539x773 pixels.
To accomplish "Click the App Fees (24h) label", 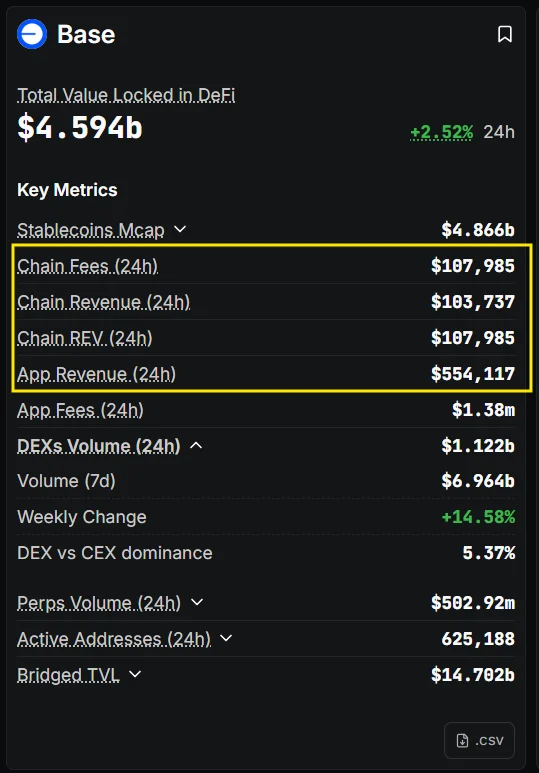I will 80,410.
